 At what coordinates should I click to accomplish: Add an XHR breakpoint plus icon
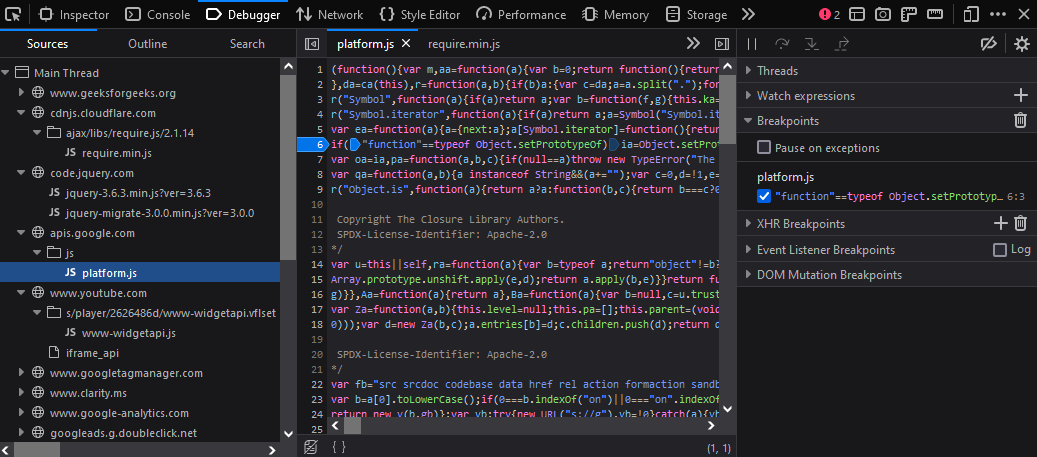1001,224
